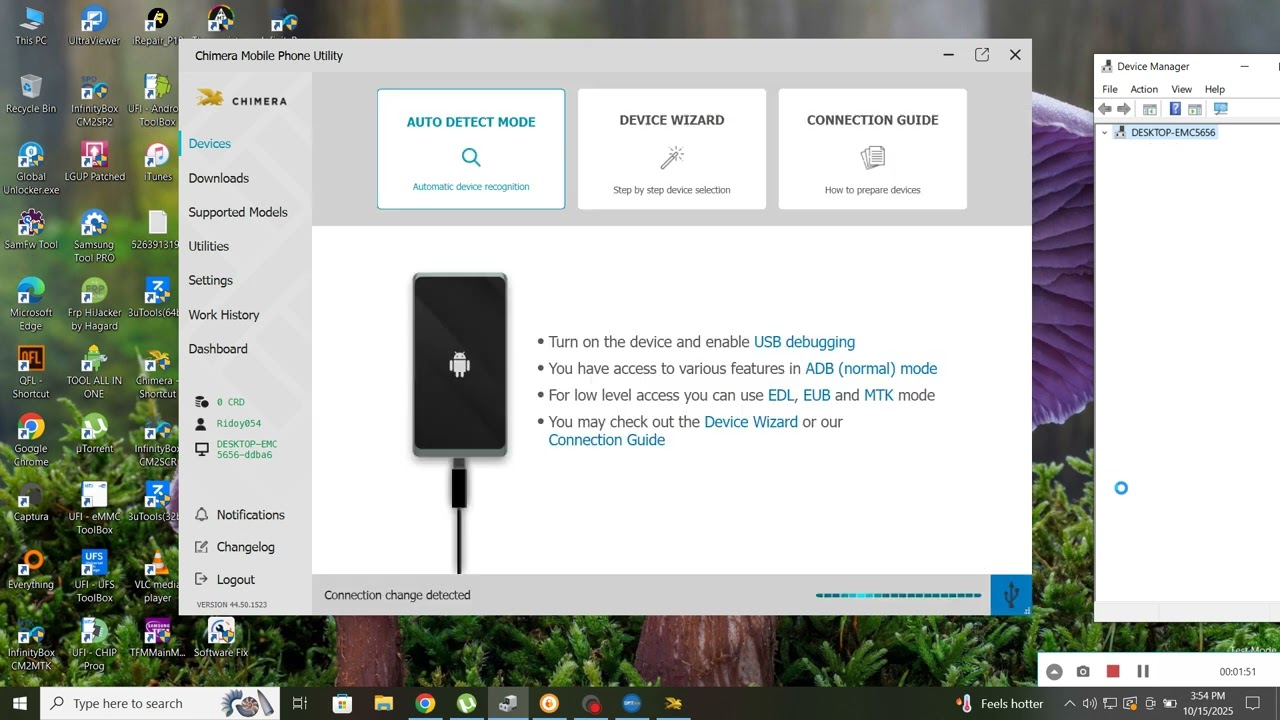The height and width of the screenshot is (720, 1280).
Task: Open Utilities in Chimera sidebar
Action: click(209, 246)
